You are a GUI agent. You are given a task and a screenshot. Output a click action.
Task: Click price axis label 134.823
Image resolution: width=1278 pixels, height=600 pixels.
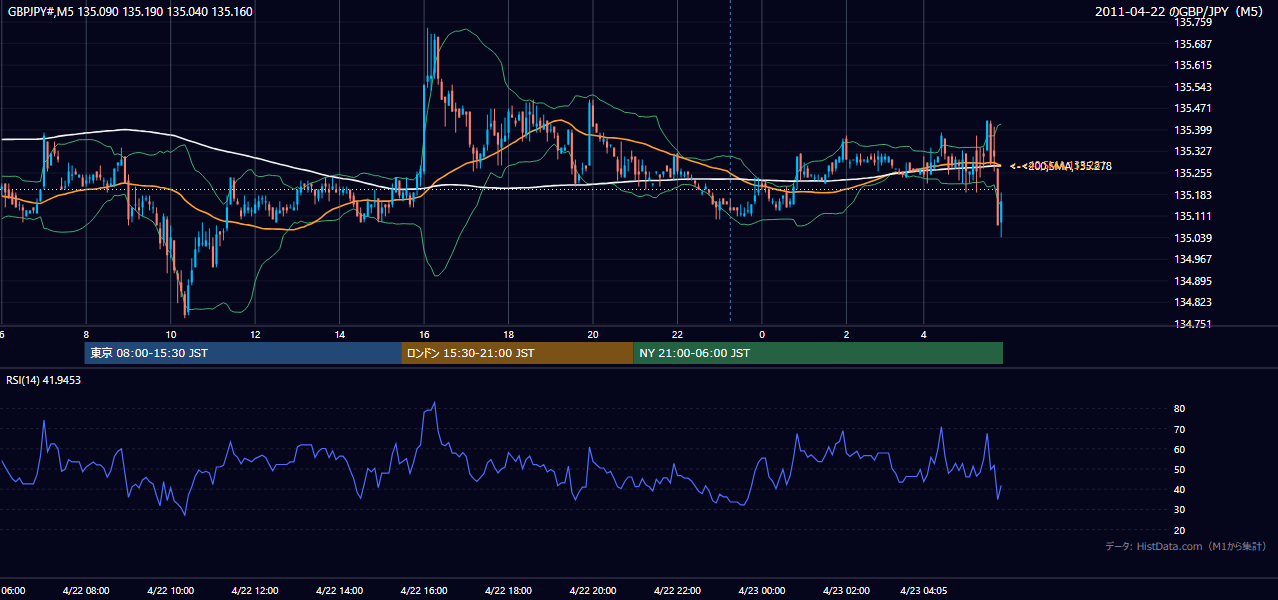(1193, 302)
